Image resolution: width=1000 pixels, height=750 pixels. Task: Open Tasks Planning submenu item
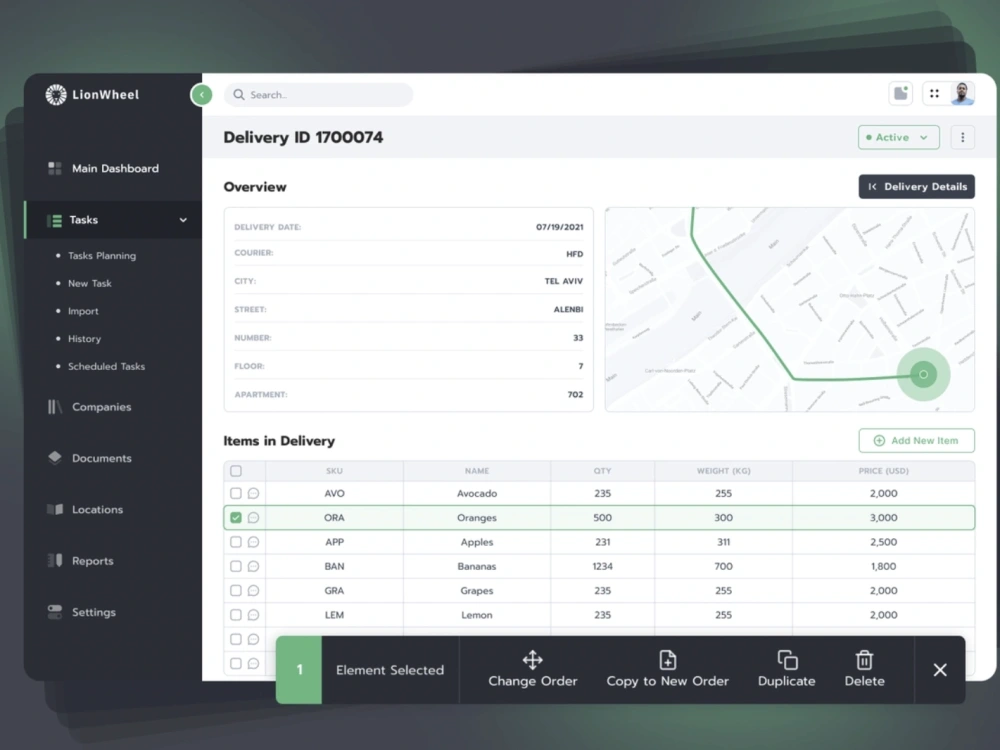(x=102, y=256)
